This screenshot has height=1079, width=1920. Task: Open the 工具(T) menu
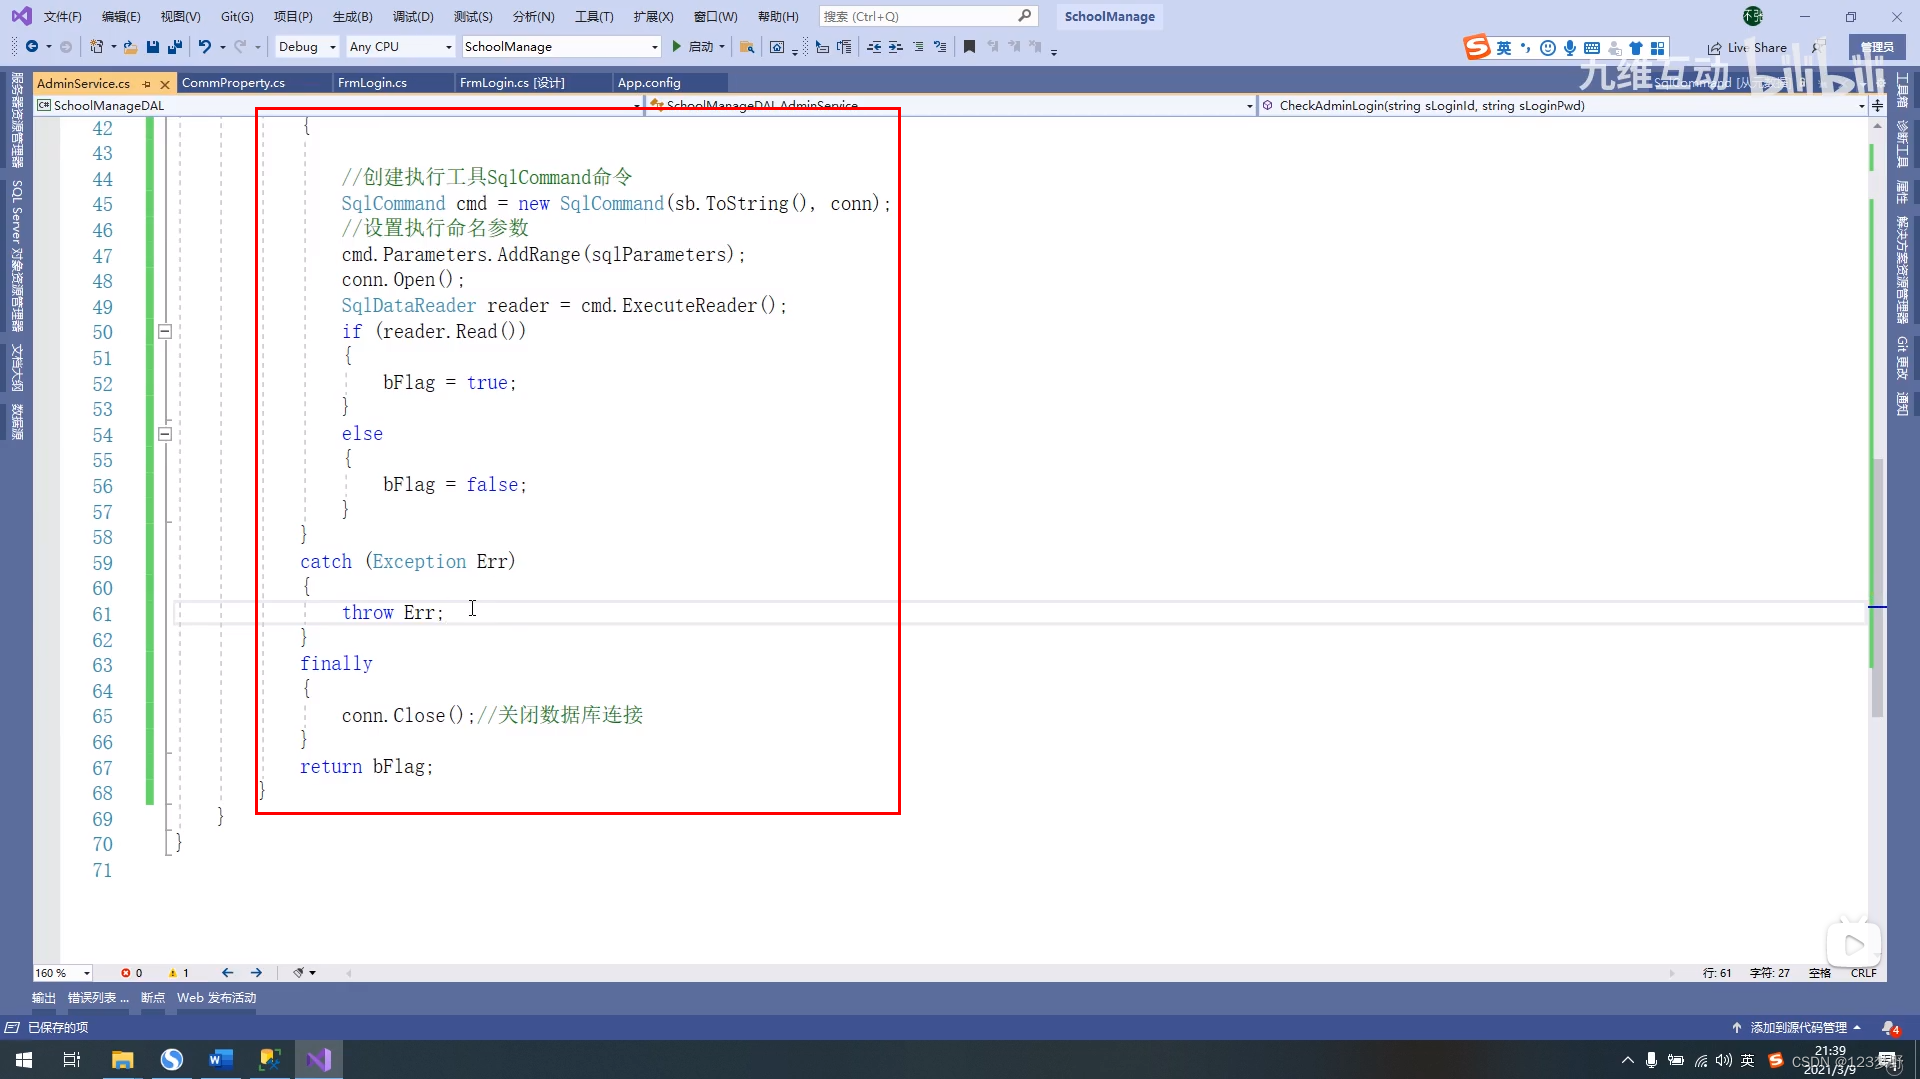(594, 17)
